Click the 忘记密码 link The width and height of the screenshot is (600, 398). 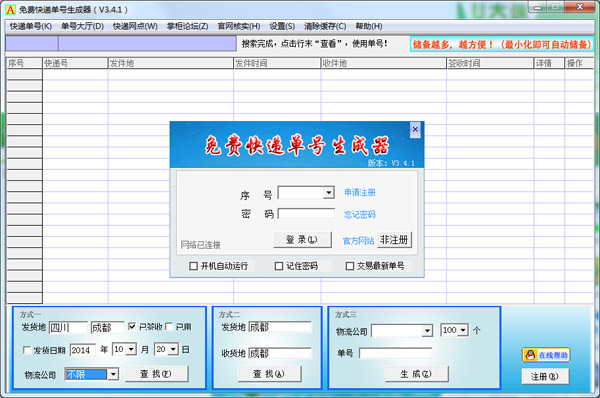(360, 214)
